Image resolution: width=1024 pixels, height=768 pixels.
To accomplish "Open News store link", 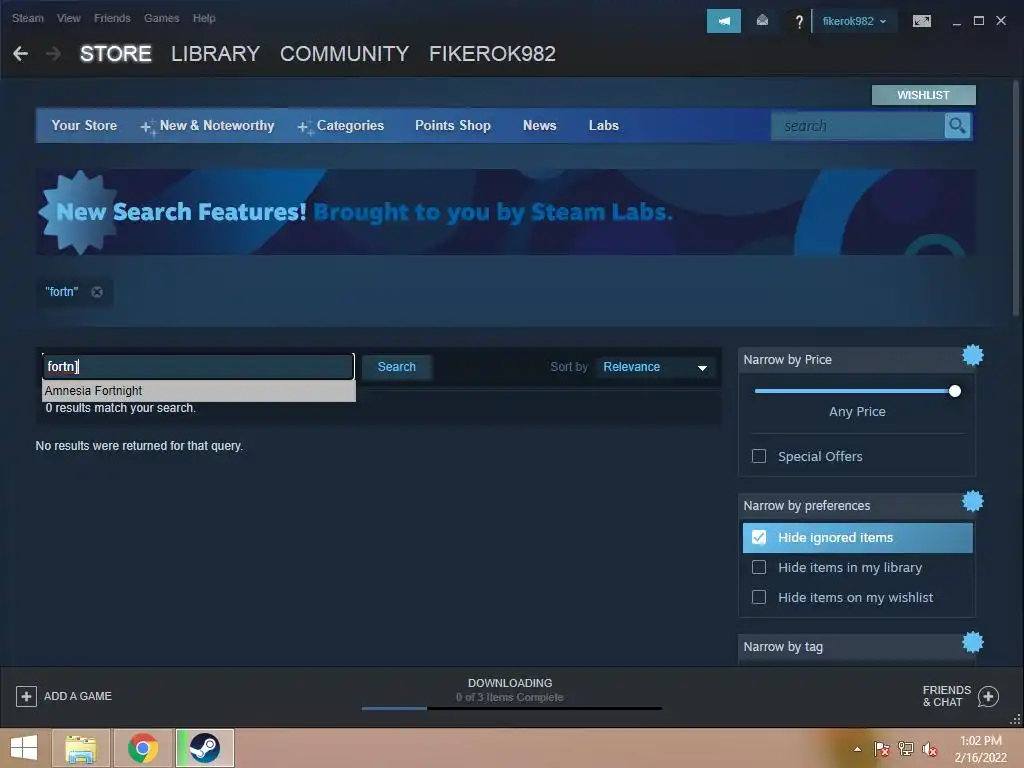I will click(x=539, y=125).
